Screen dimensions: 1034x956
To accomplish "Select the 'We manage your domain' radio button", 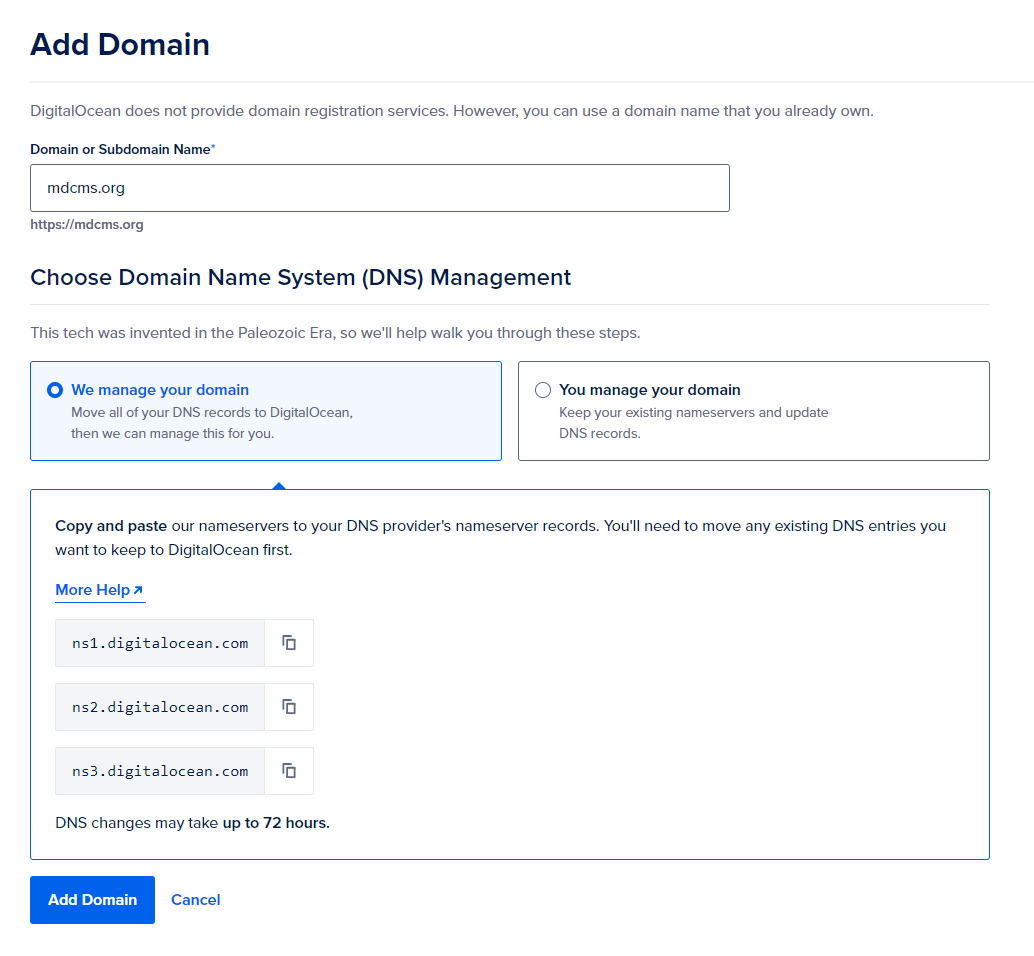I will pyautogui.click(x=55, y=390).
